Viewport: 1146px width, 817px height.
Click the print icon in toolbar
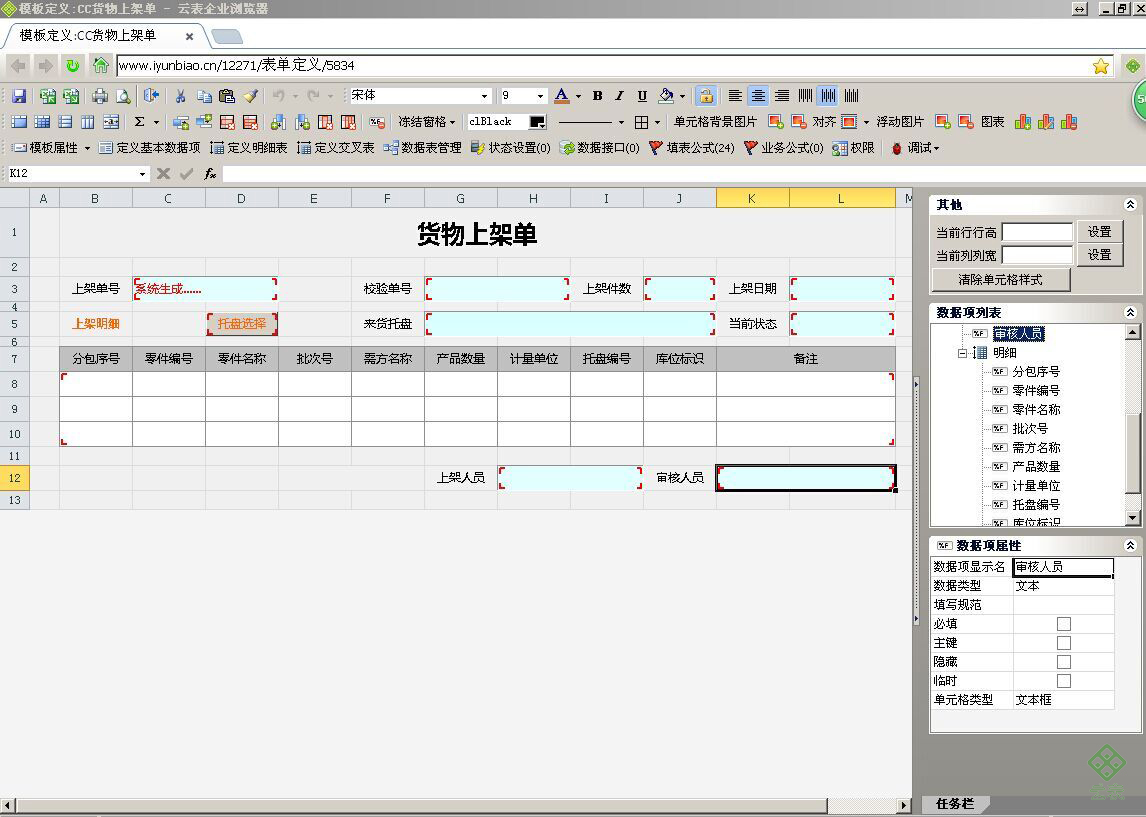(x=99, y=96)
